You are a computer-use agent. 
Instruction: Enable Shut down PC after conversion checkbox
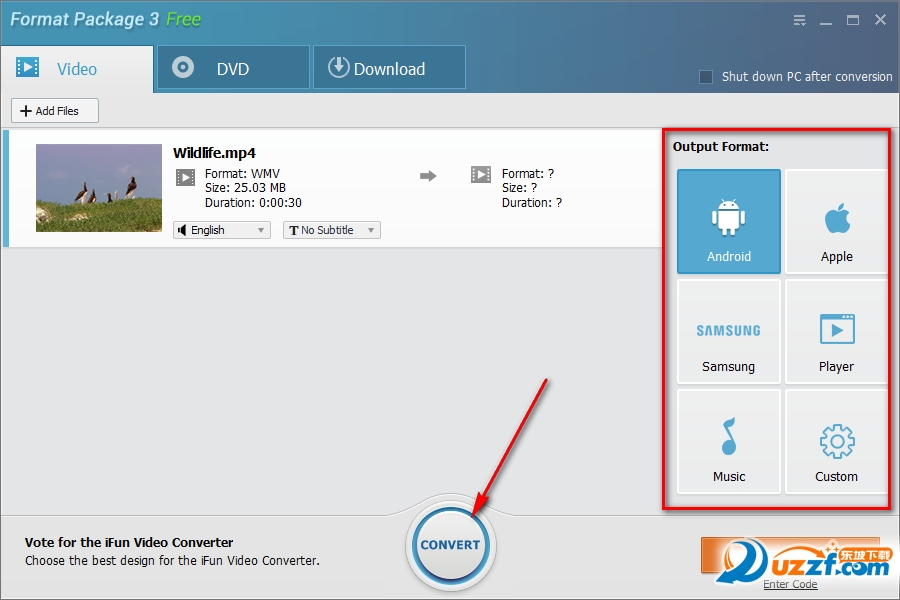[706, 77]
